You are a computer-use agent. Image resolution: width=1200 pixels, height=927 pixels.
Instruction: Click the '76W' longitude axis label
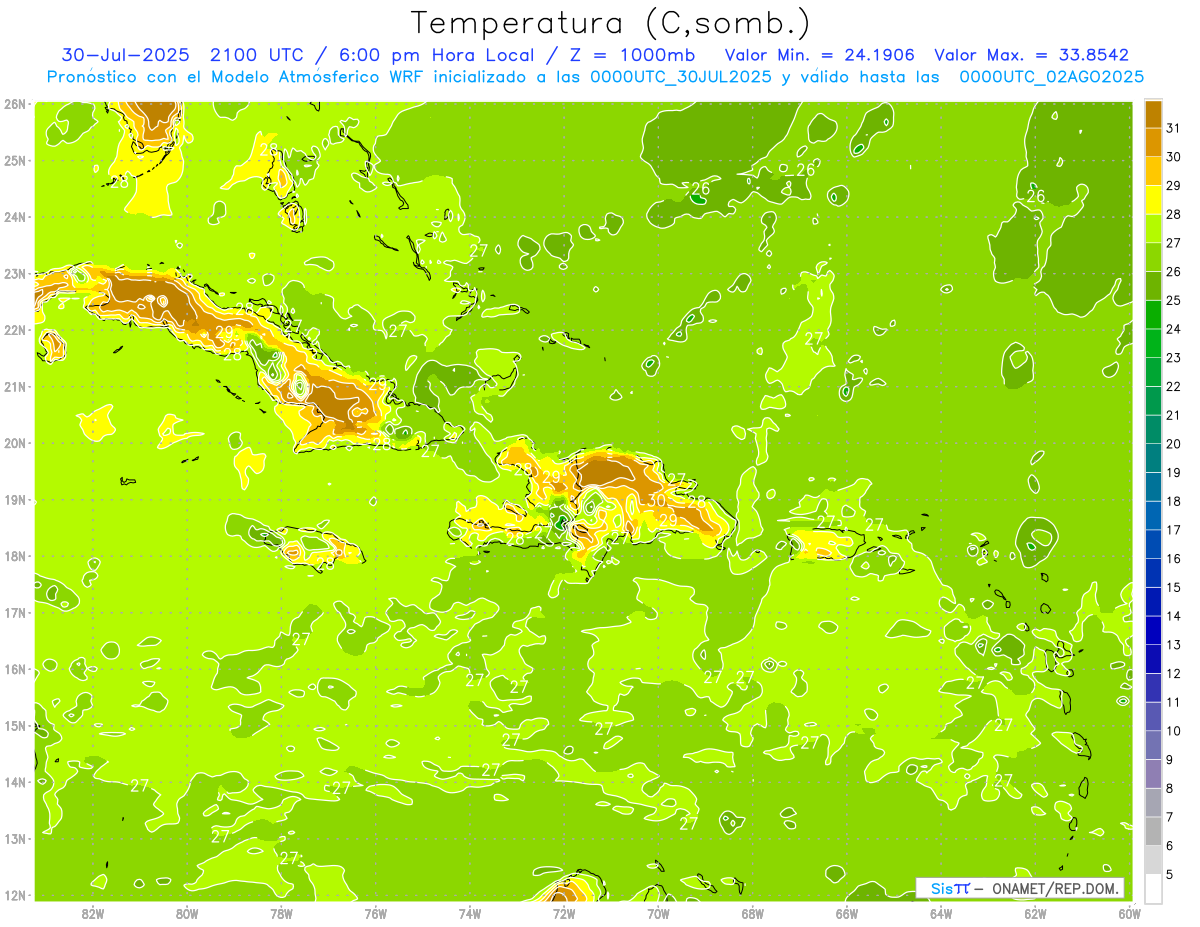[376, 913]
